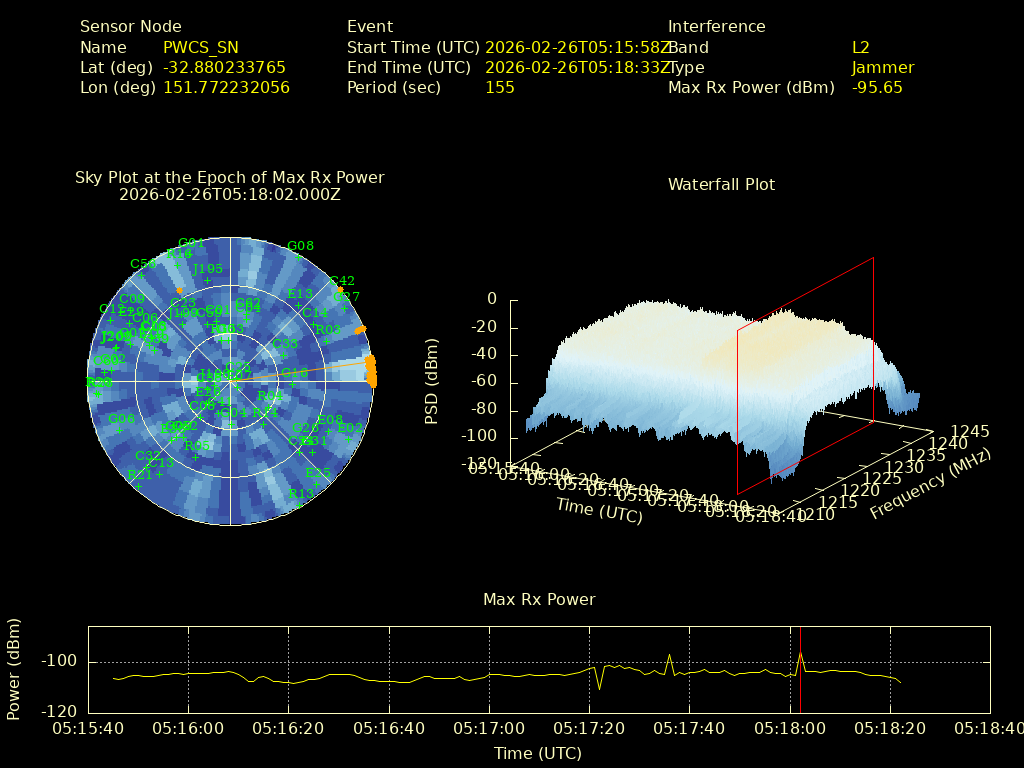Click the 05:17:00 tick on the power chart
The width and height of the screenshot is (1024, 768).
[489, 729]
